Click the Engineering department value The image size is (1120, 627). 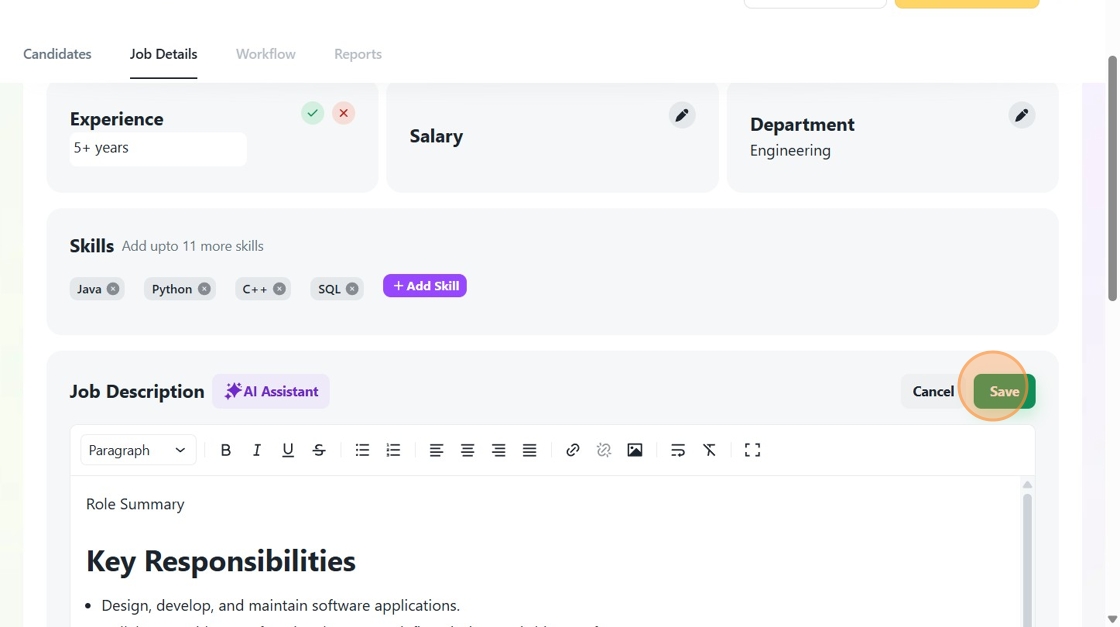pyautogui.click(x=790, y=151)
